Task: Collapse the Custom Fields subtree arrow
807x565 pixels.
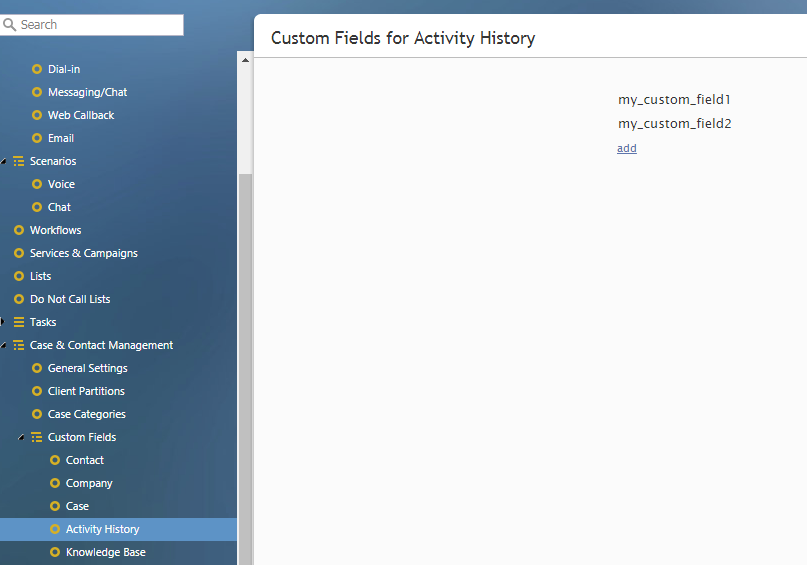Action: click(21, 437)
